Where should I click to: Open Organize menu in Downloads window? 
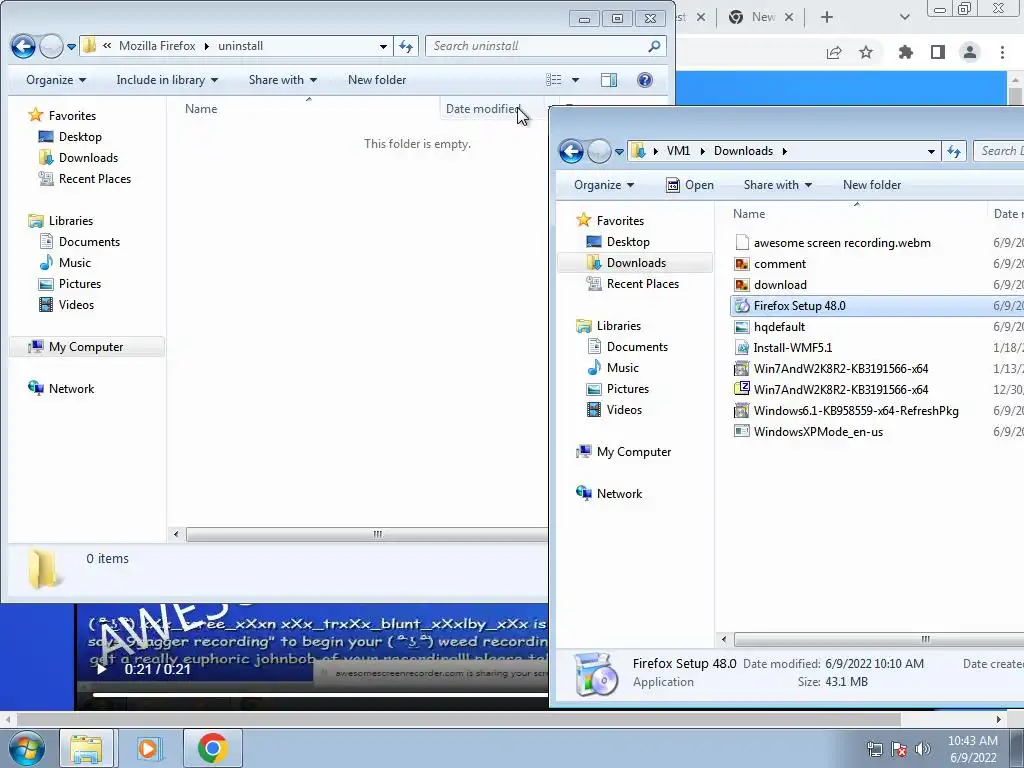point(603,185)
